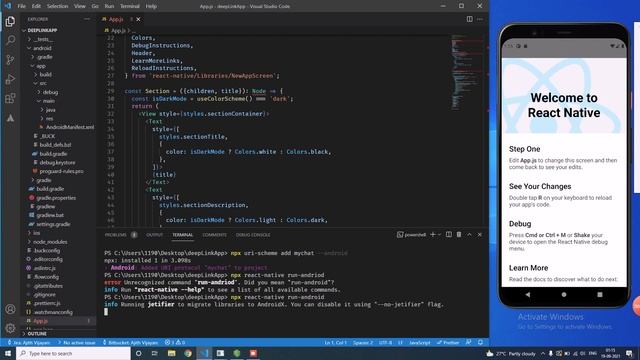
Task: Open the Run menu
Action: (x=109, y=6)
